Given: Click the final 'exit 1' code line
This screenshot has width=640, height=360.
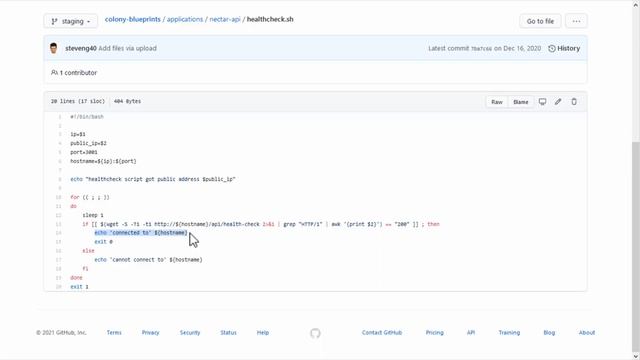Looking at the screenshot, I should (x=79, y=287).
